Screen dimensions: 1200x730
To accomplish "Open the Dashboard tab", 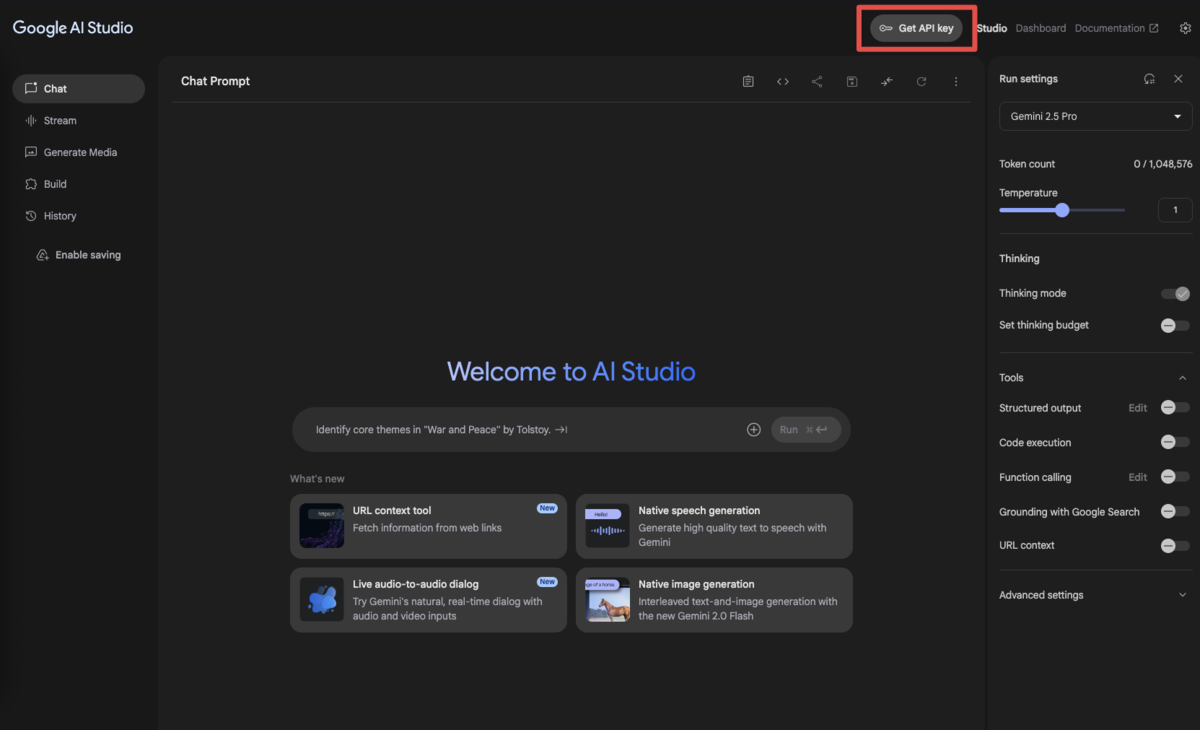I will click(x=1041, y=28).
